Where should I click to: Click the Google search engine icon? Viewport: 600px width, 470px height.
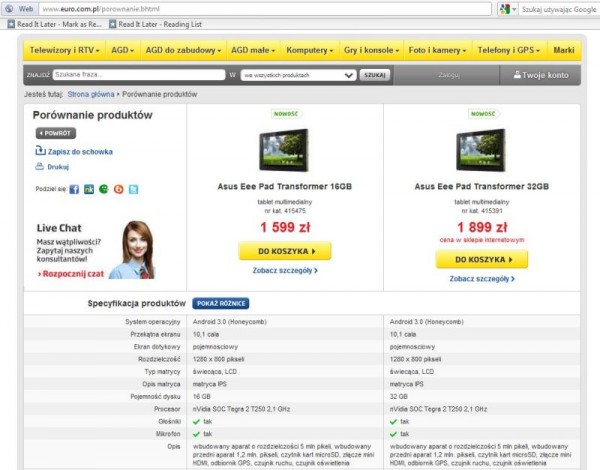click(506, 8)
